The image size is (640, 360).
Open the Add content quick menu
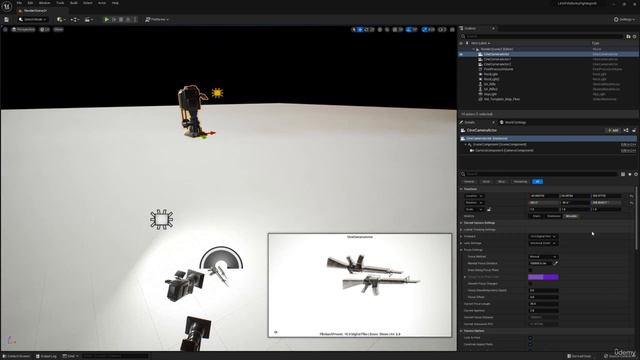pyautogui.click(x=61, y=19)
